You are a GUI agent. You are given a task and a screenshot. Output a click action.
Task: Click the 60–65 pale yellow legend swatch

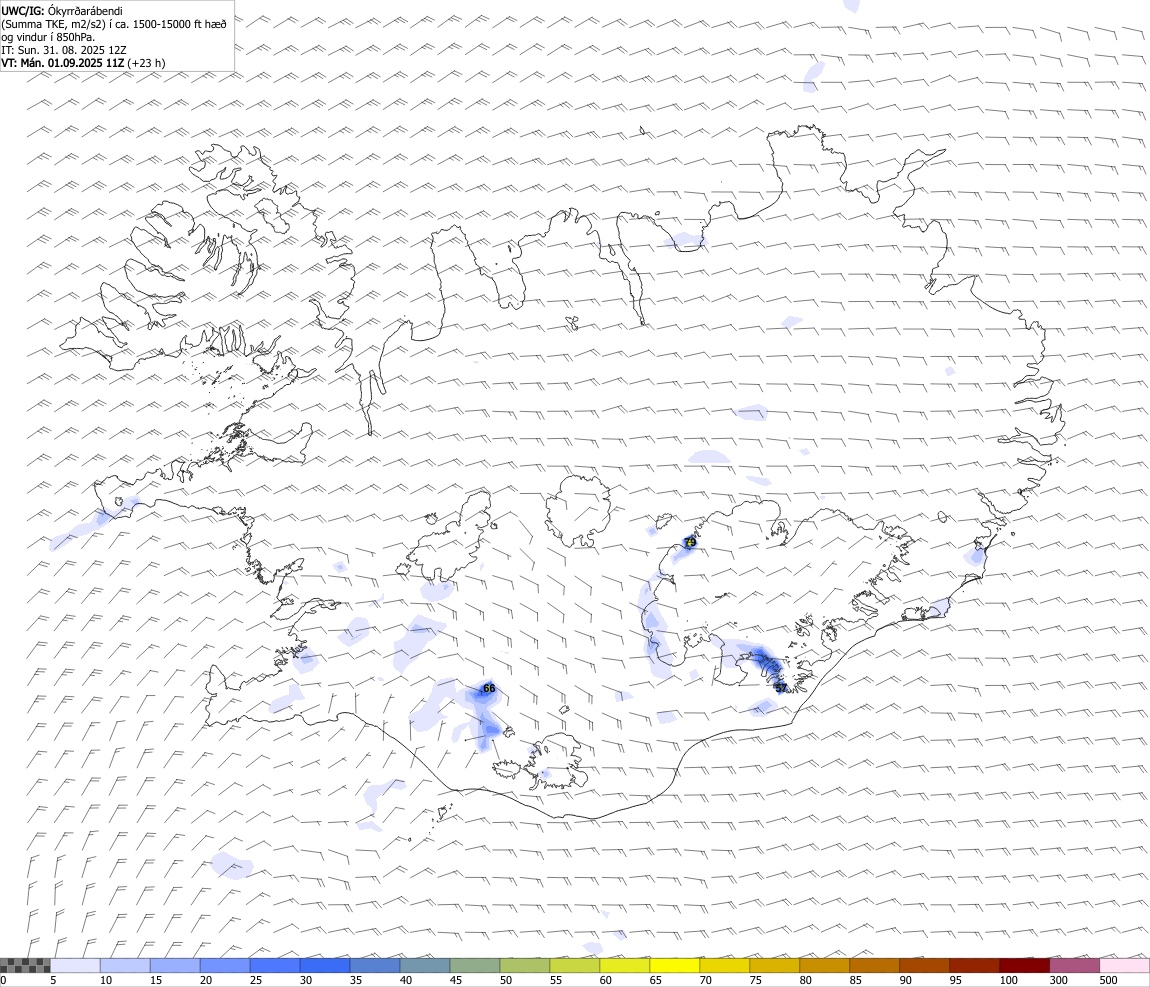[x=624, y=966]
